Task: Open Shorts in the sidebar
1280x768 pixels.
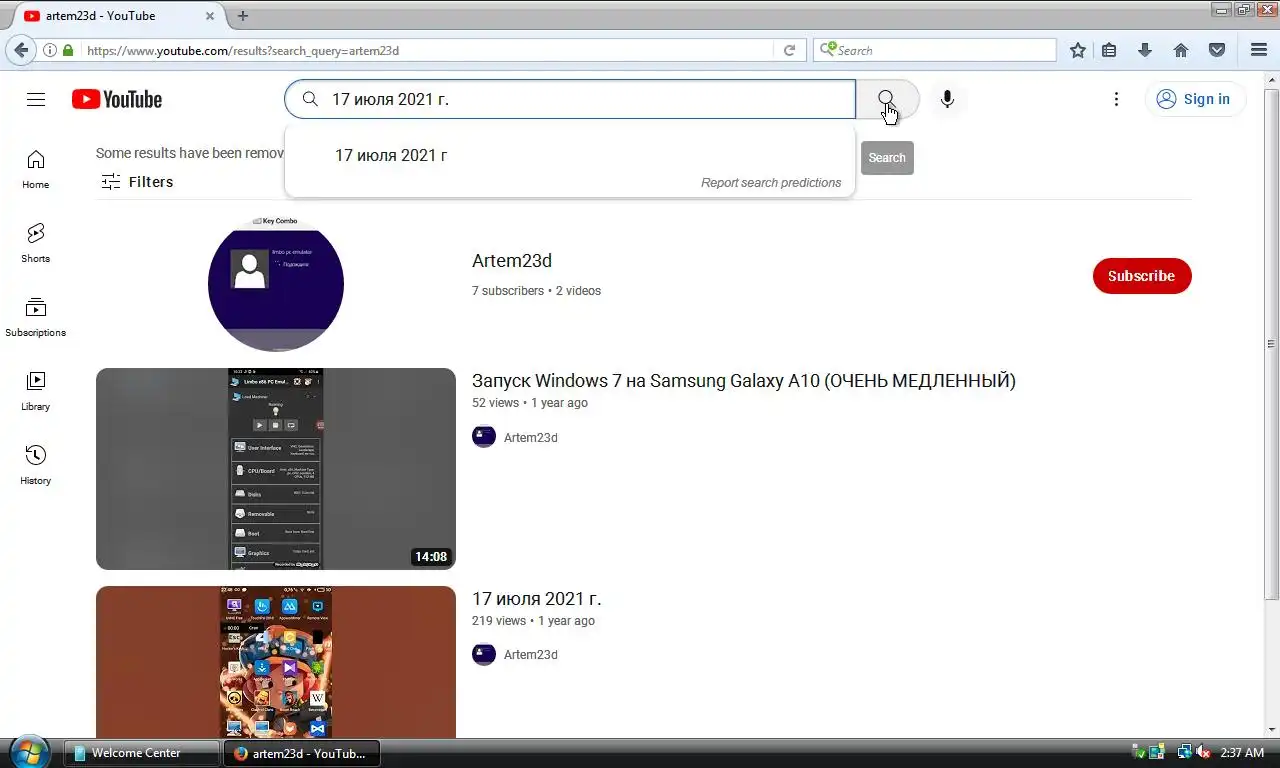Action: [35, 243]
